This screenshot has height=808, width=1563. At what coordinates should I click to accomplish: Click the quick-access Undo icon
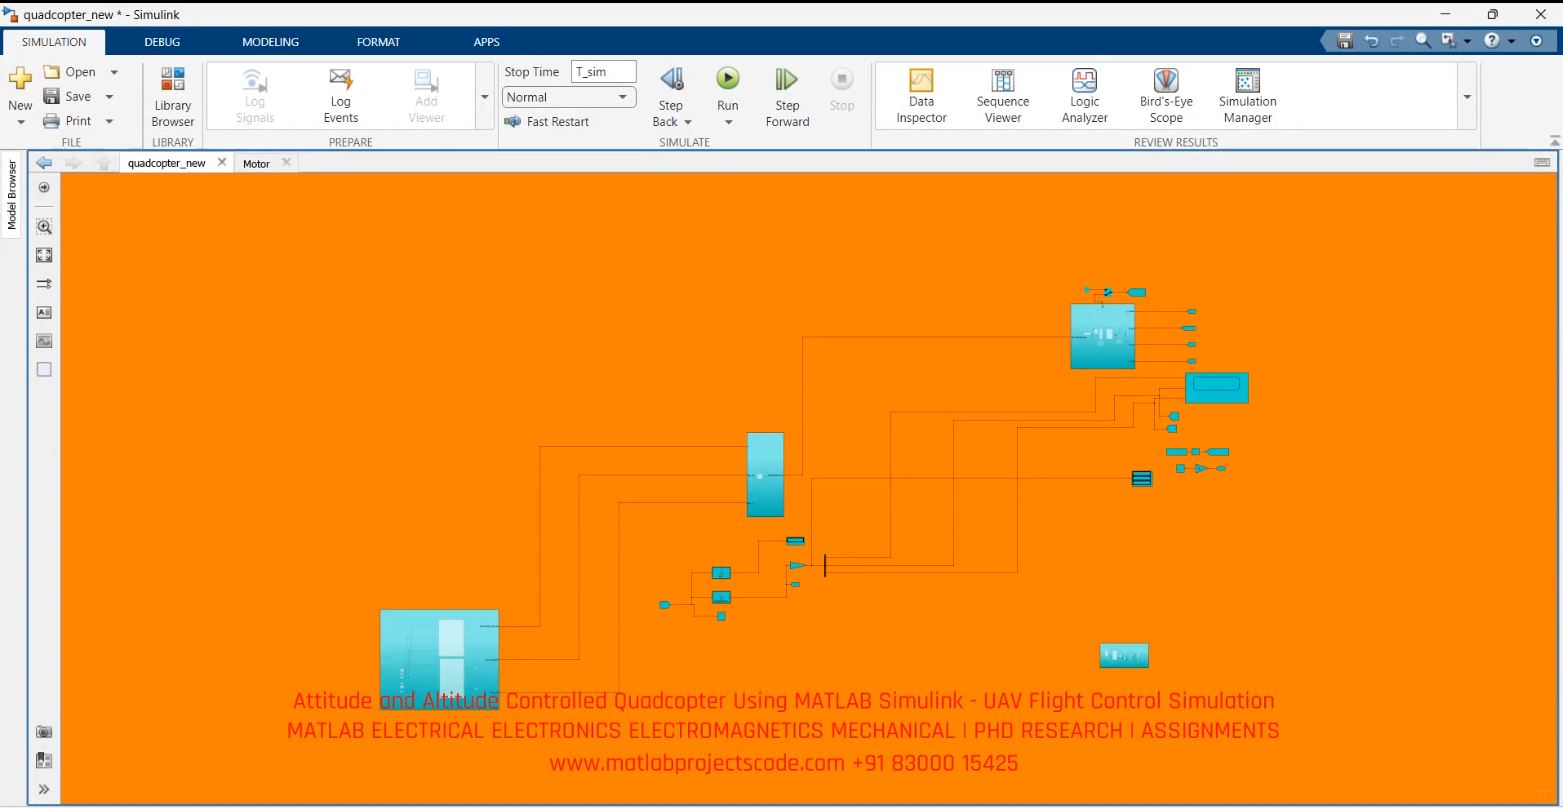(1371, 41)
